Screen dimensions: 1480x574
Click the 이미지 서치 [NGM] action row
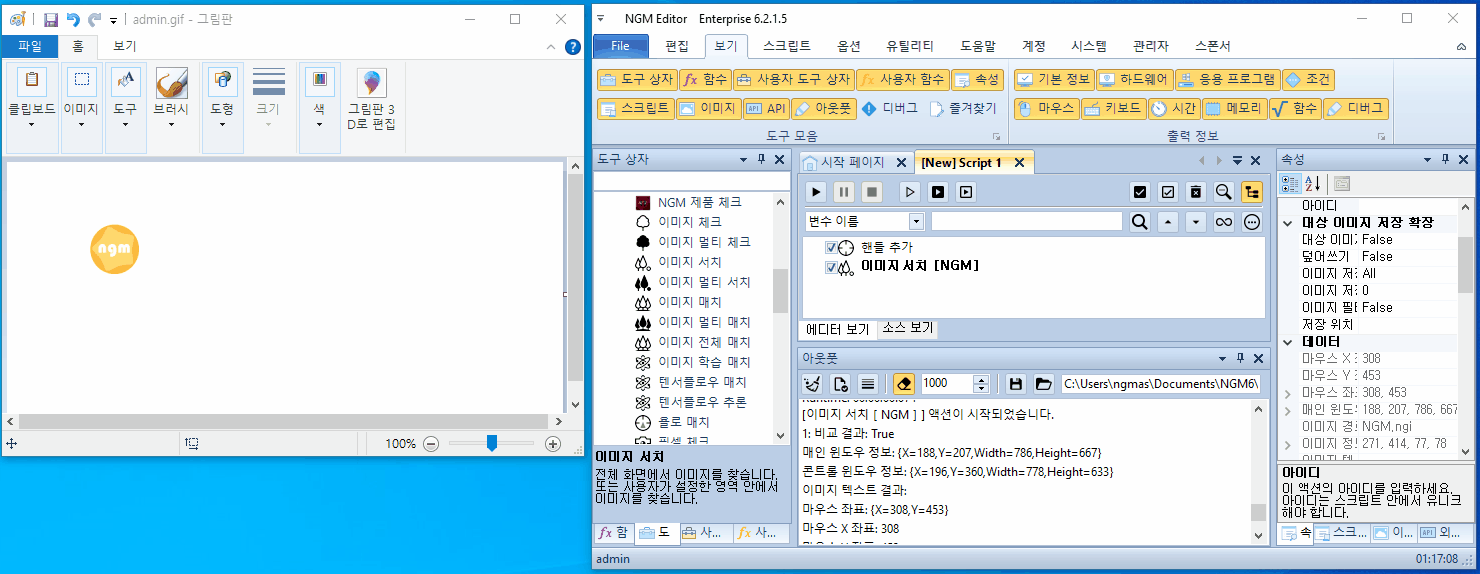919,267
